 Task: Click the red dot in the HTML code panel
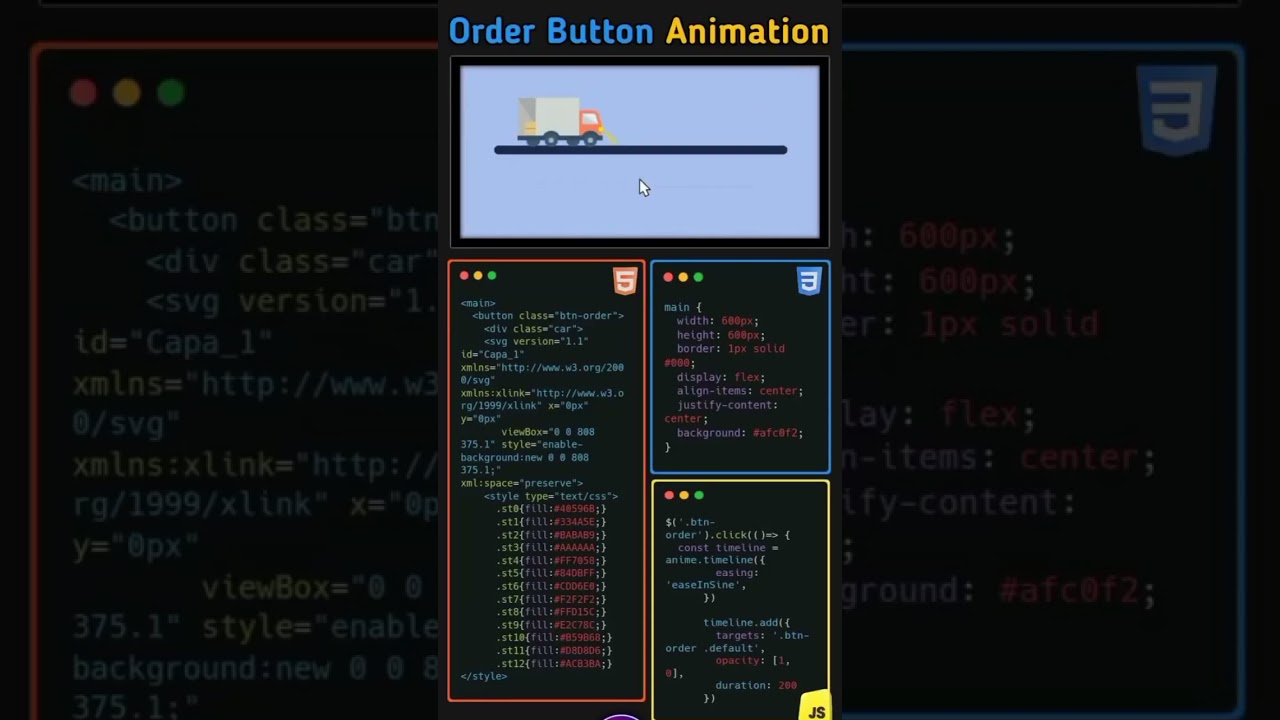coord(464,276)
